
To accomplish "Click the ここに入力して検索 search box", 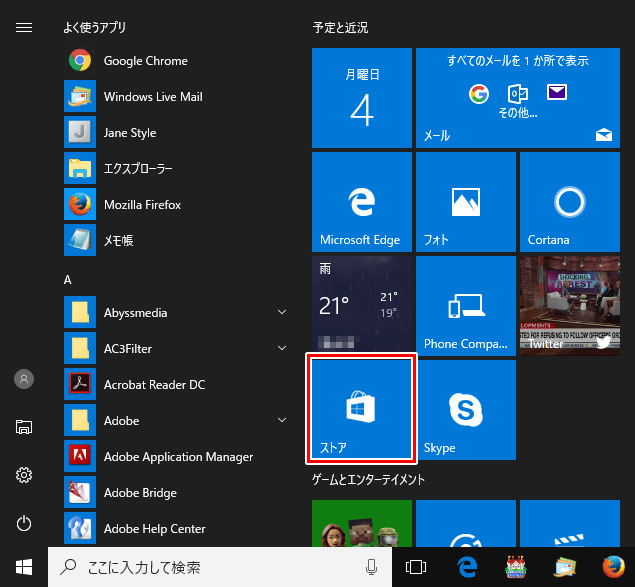I will pyautogui.click(x=220, y=567).
